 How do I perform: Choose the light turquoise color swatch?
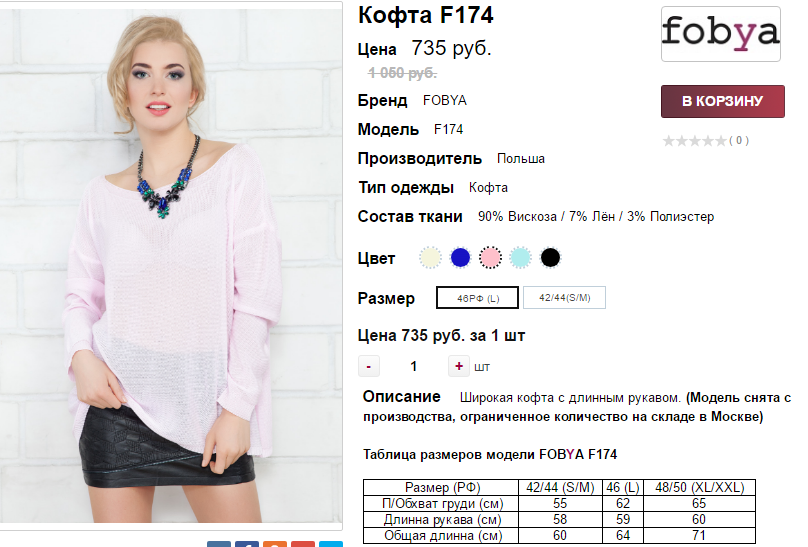(520, 258)
